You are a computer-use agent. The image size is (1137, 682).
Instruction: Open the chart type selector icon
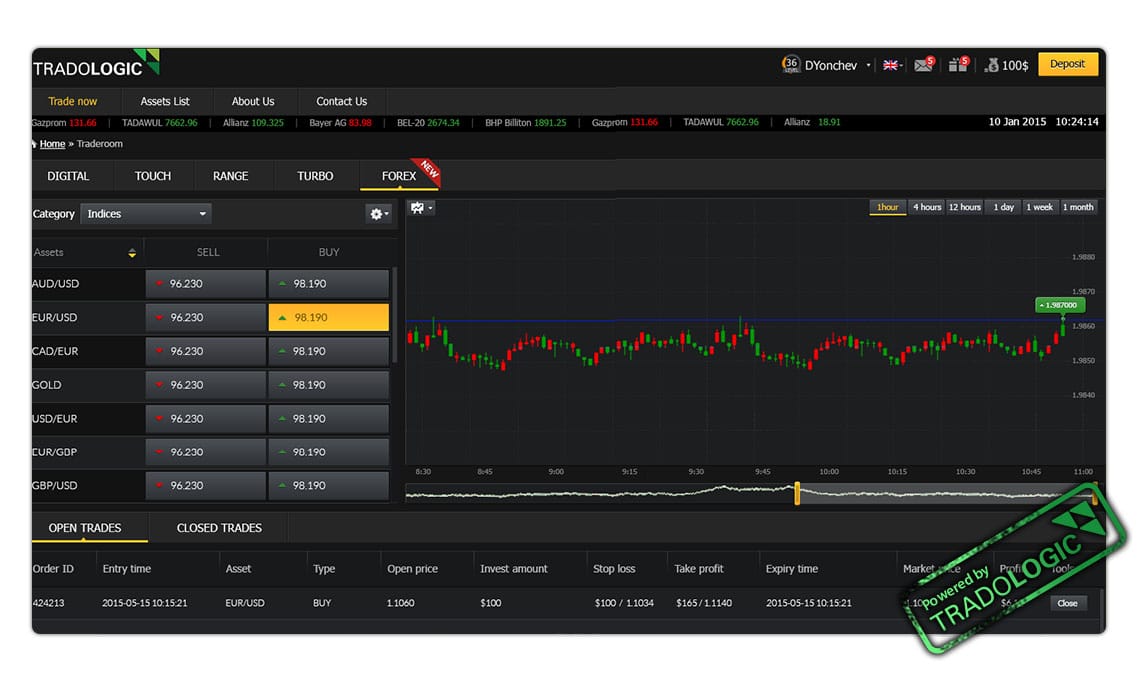(421, 208)
